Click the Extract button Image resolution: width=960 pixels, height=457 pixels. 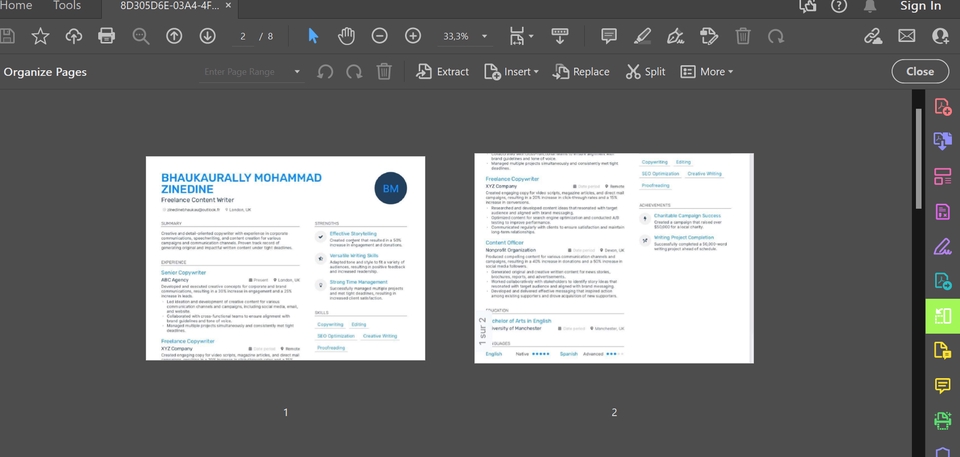442,72
